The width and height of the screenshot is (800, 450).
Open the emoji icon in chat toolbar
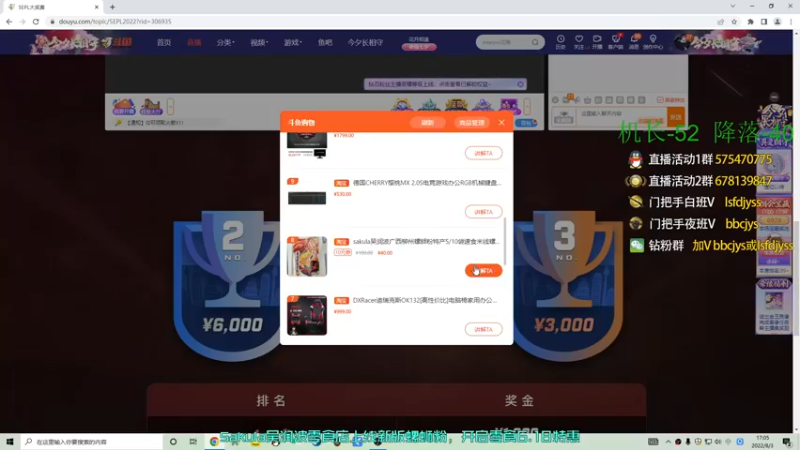tap(555, 100)
